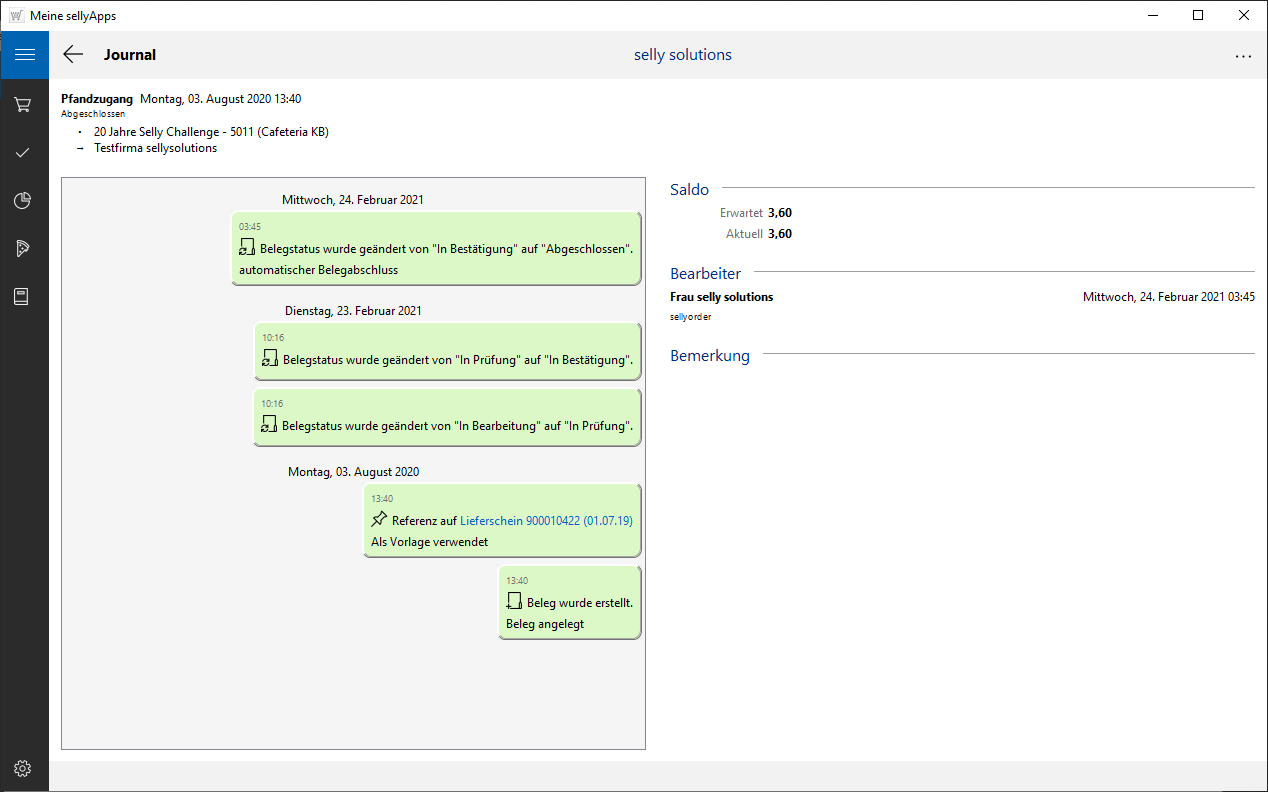Click the Bemerkung section header
The height and width of the screenshot is (792, 1268).
(709, 355)
